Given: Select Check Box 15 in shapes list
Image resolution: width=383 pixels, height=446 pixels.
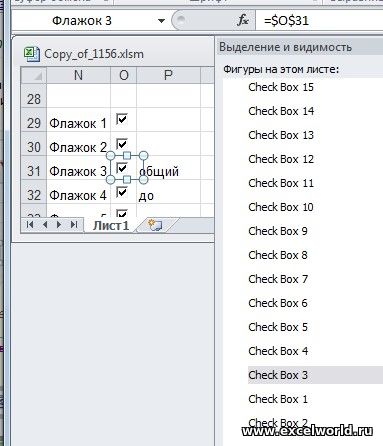Looking at the screenshot, I should (281, 87).
